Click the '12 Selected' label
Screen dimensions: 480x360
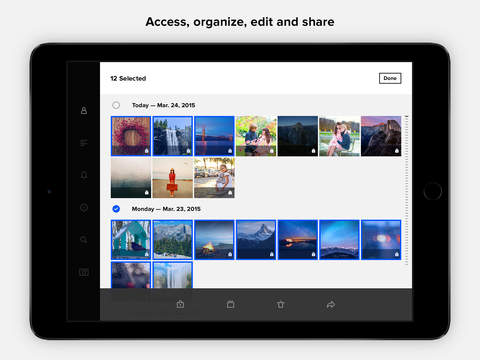click(x=128, y=79)
